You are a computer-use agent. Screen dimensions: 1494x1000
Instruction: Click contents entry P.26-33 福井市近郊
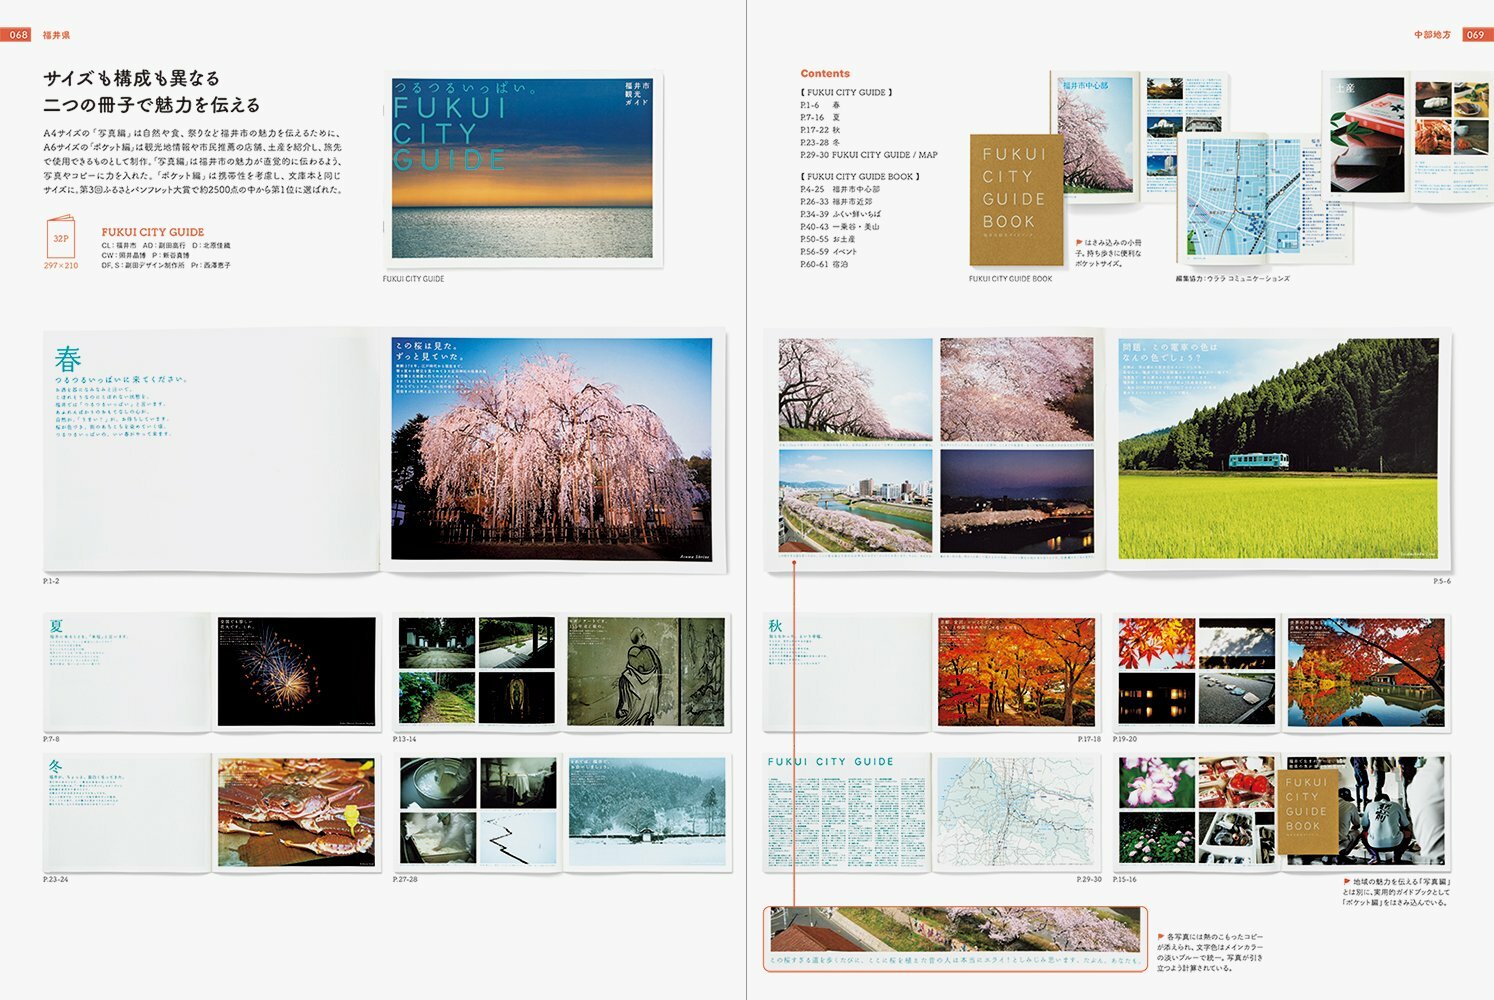[x=836, y=201]
